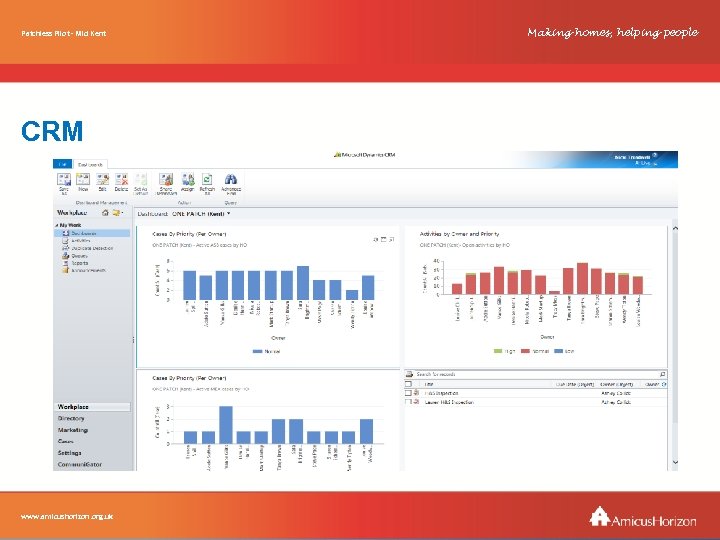Image resolution: width=720 pixels, height=540 pixels.
Task: Click the dashboard scrollbar down arrow
Action: [x=675, y=462]
